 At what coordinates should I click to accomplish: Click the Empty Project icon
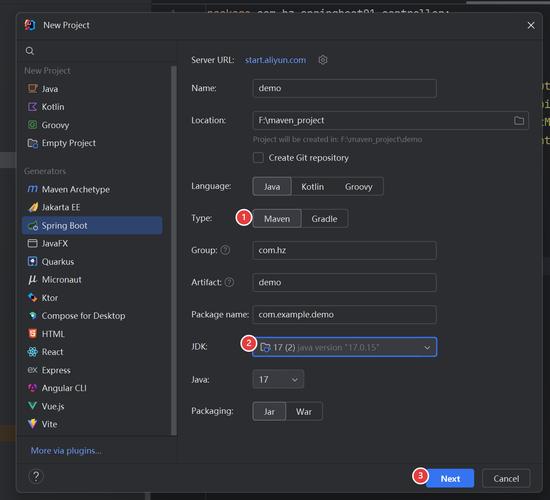33,143
